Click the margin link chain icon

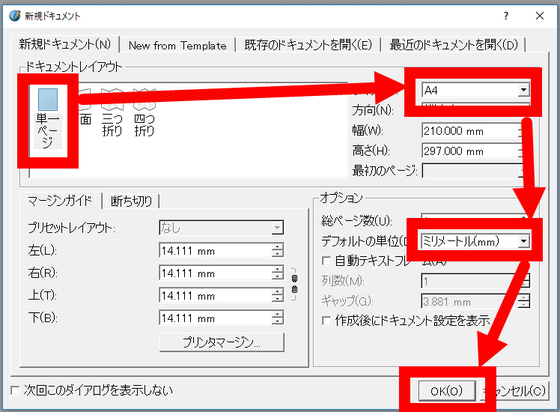294,284
